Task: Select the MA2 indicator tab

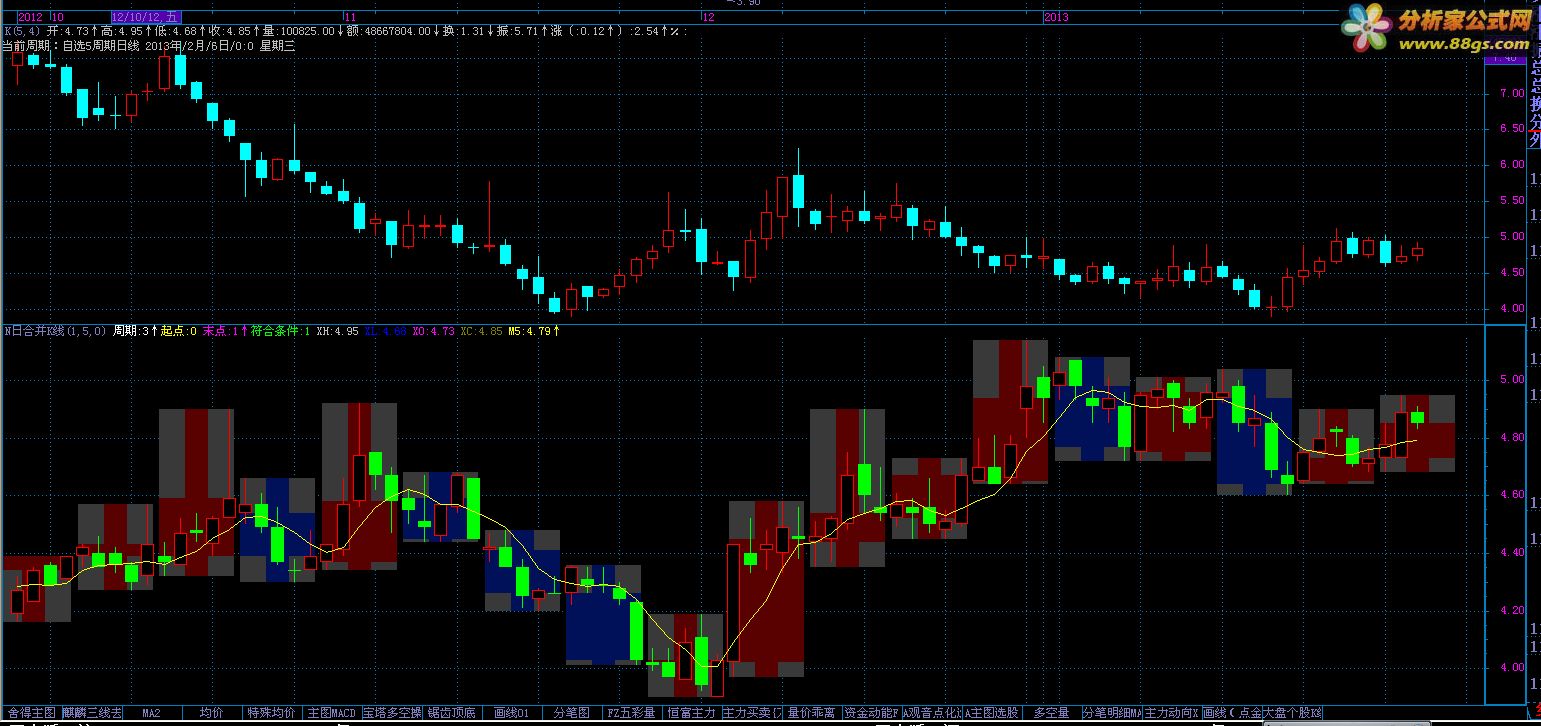Action: click(151, 713)
